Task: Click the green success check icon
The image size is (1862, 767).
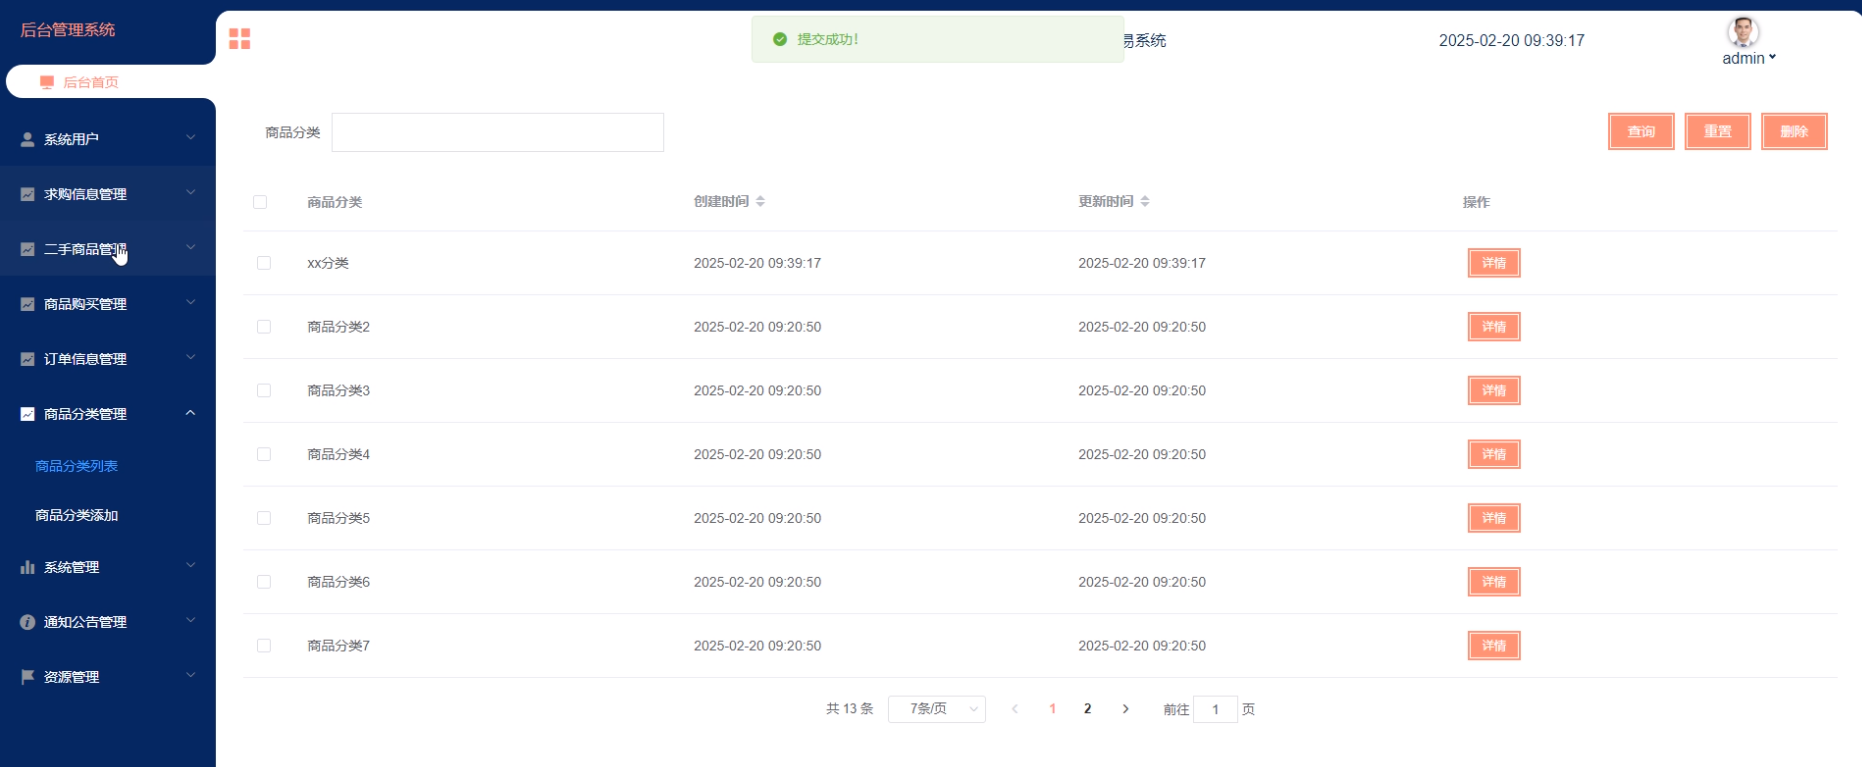Action: 780,39
